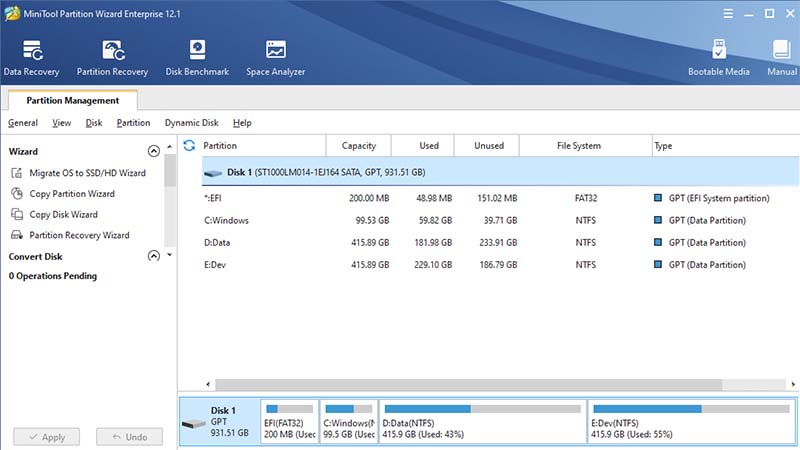Select the Disk 1 header row
Viewport: 800px width, 450px height.
pyautogui.click(x=501, y=172)
